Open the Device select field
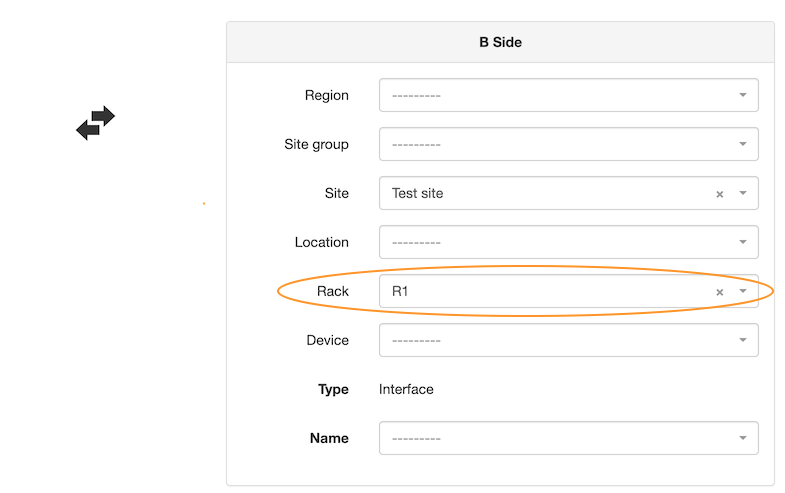The width and height of the screenshot is (785, 493). click(569, 340)
